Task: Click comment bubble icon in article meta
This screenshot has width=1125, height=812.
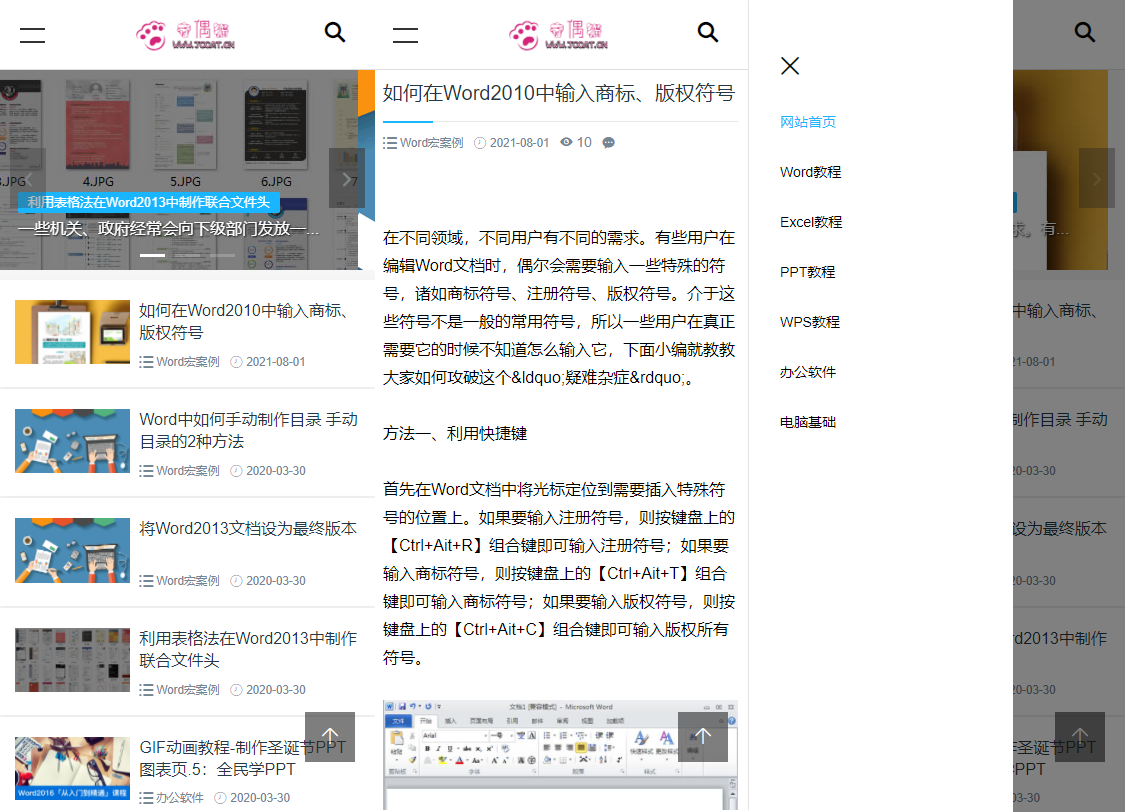Action: [x=608, y=143]
